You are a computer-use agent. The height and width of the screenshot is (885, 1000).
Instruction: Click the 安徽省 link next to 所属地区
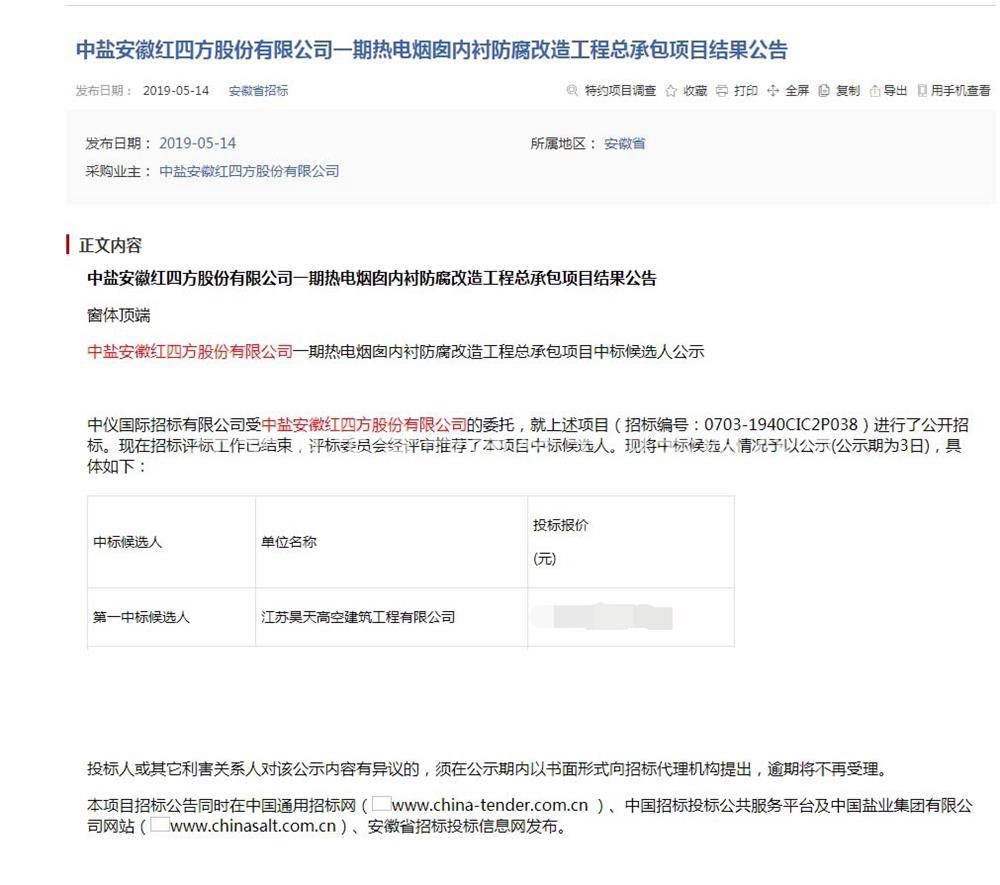624,144
